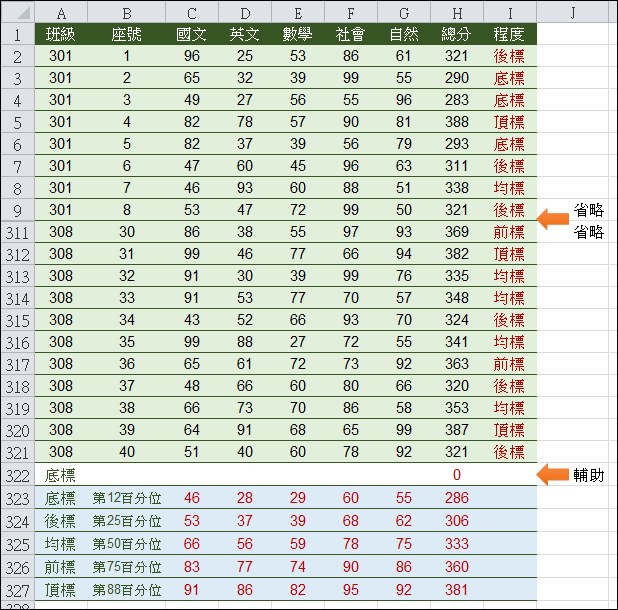Select column A header
This screenshot has height=610, width=618.
[61, 13]
